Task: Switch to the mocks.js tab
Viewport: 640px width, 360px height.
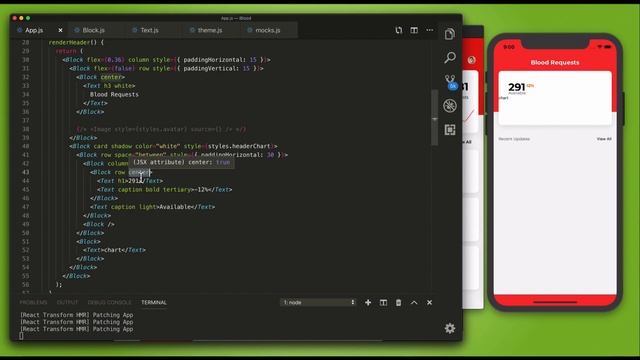Action: click(x=267, y=30)
